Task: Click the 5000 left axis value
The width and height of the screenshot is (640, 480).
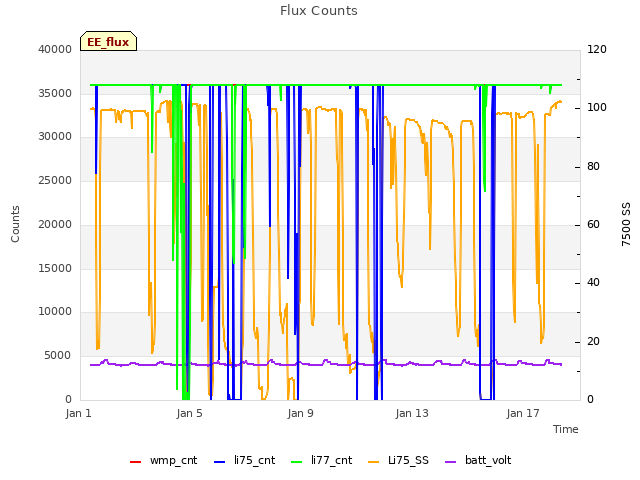Action: (58, 356)
